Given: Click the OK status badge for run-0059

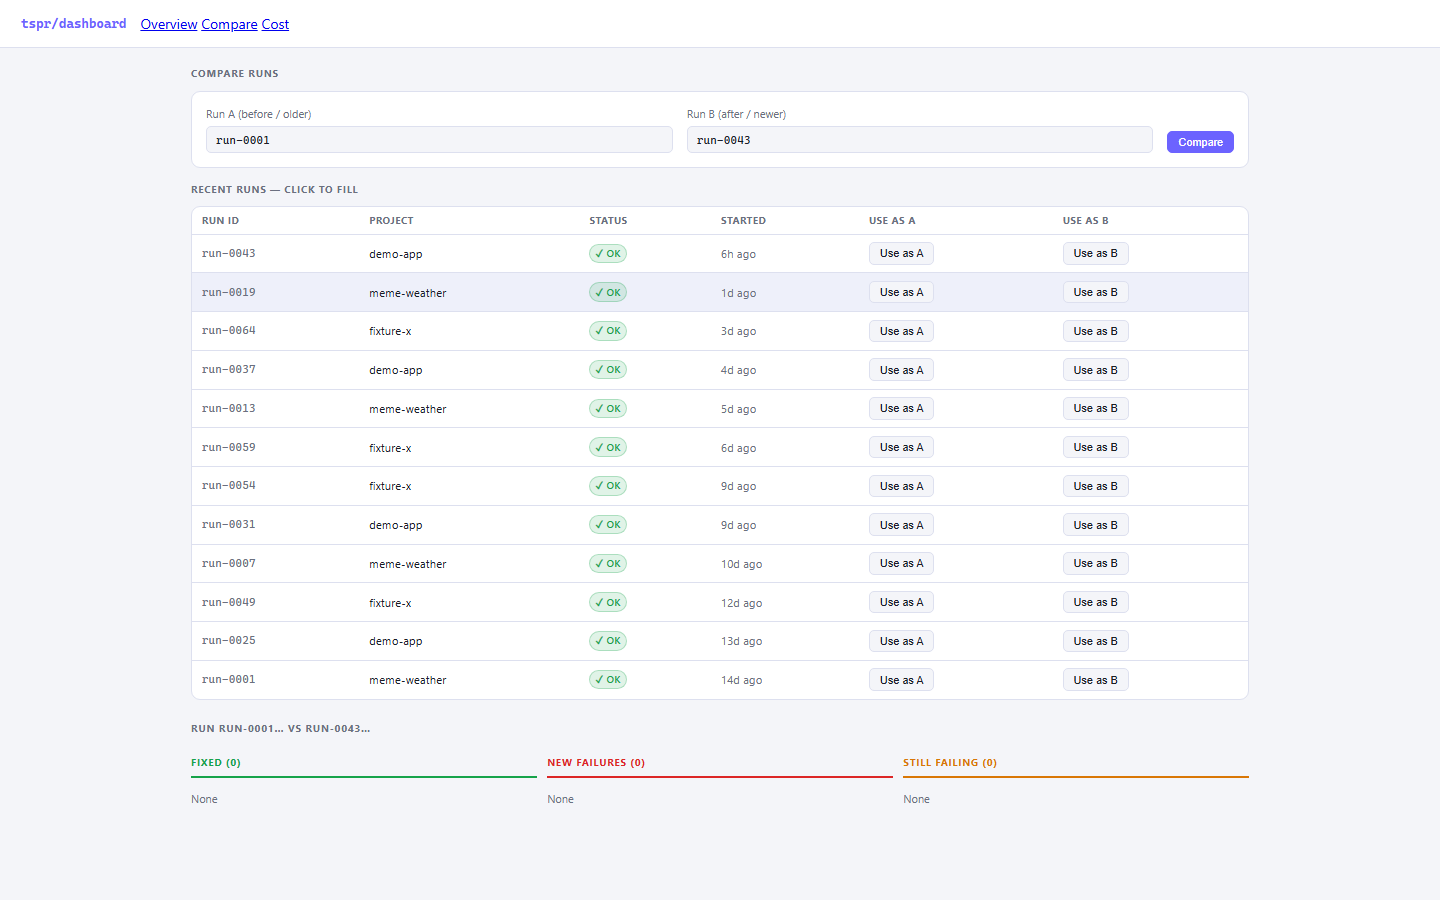Looking at the screenshot, I should [608, 447].
